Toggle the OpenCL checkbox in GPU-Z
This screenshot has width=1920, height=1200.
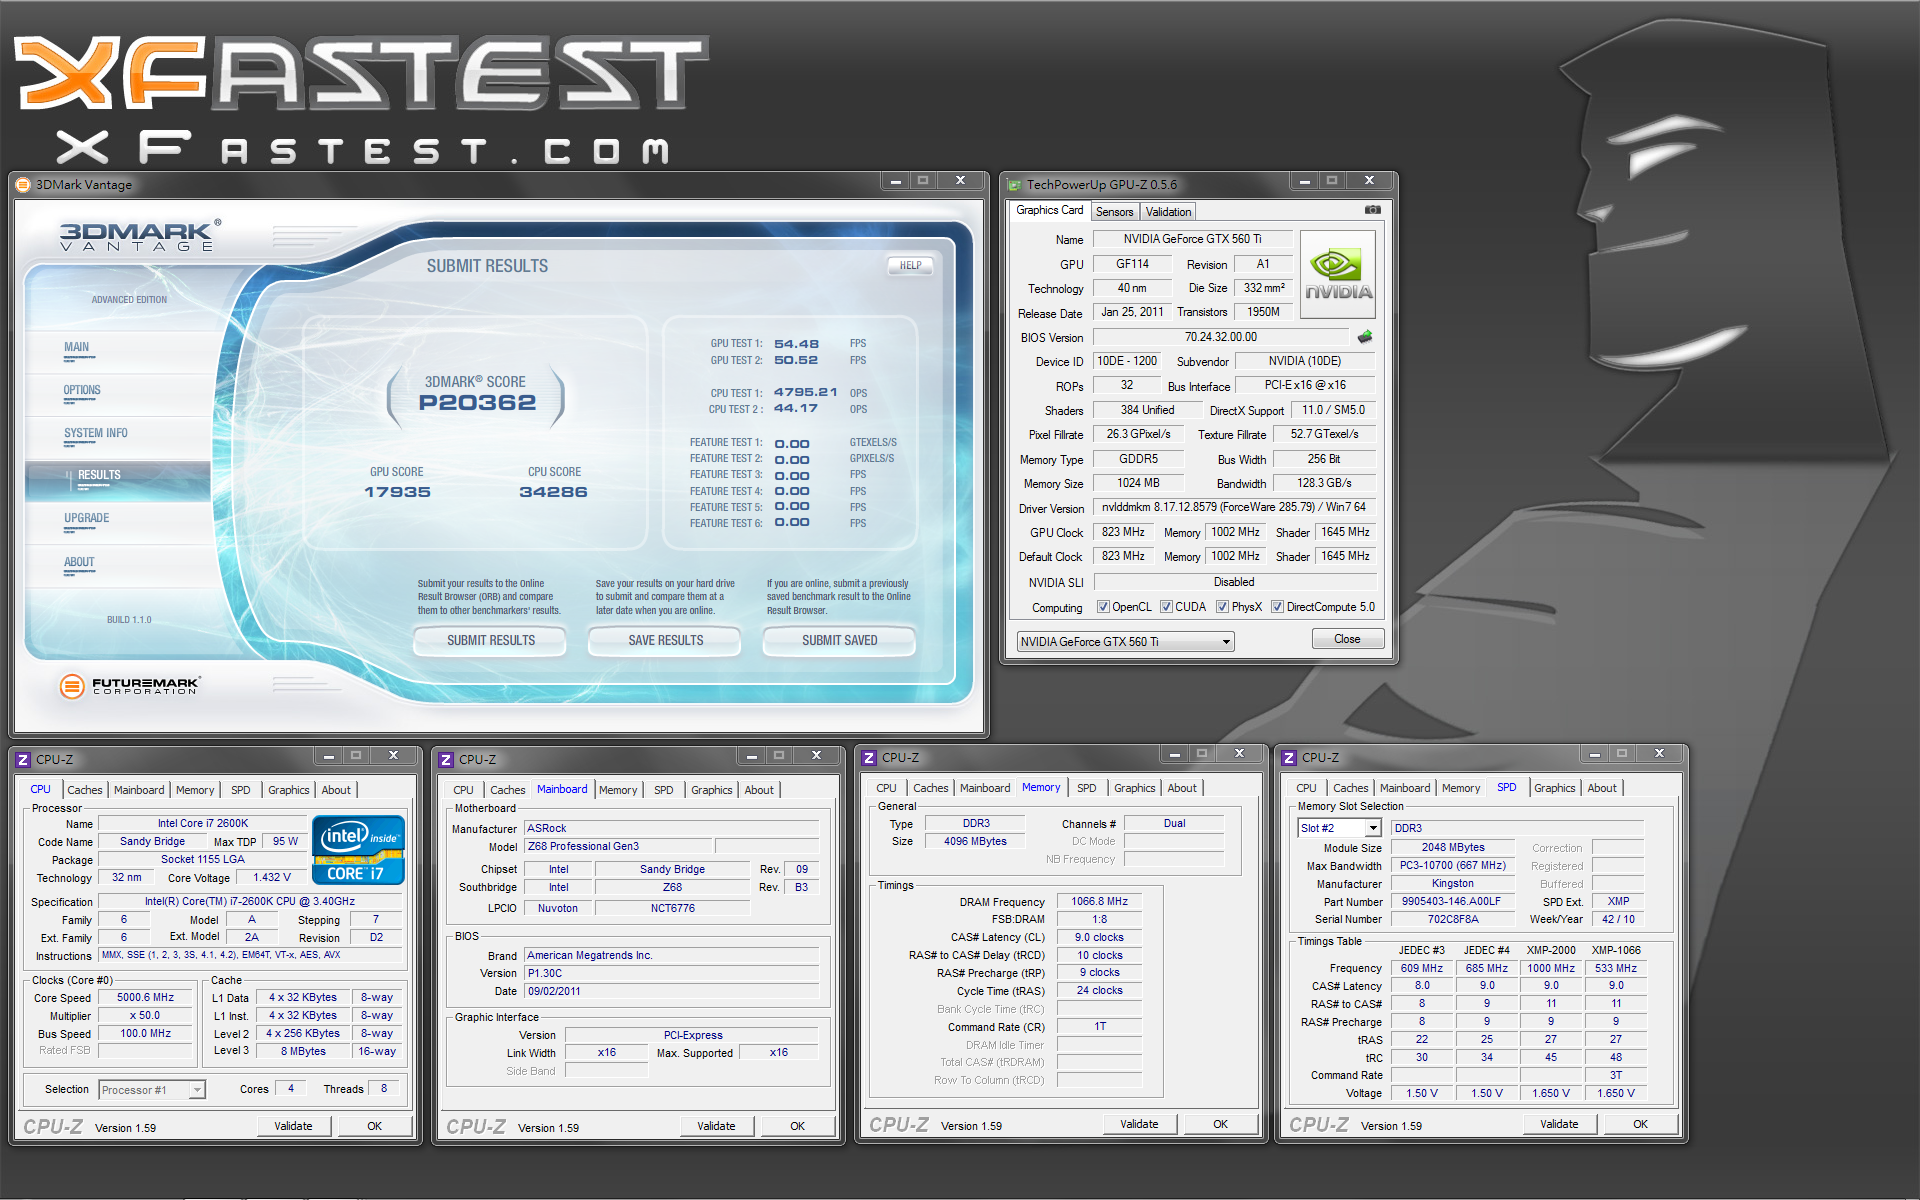[x=1103, y=607]
